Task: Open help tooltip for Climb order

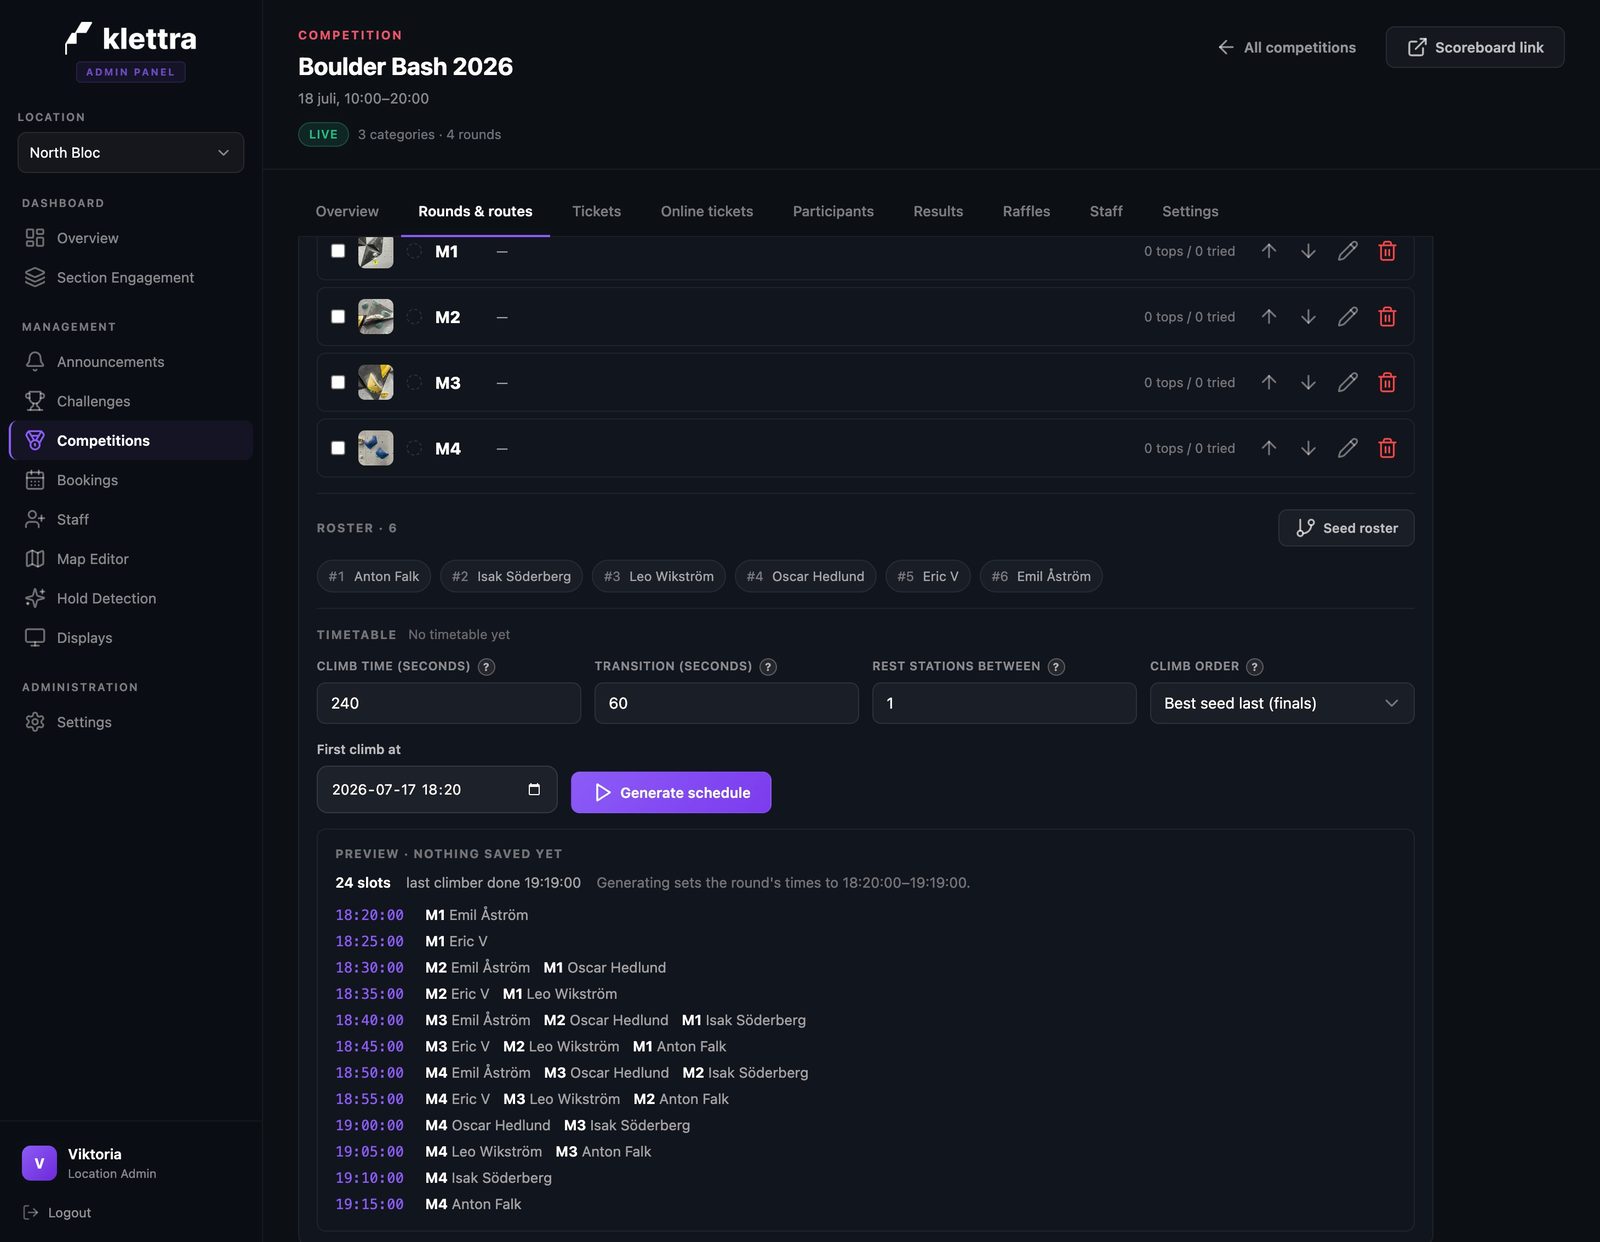Action: coord(1255,667)
